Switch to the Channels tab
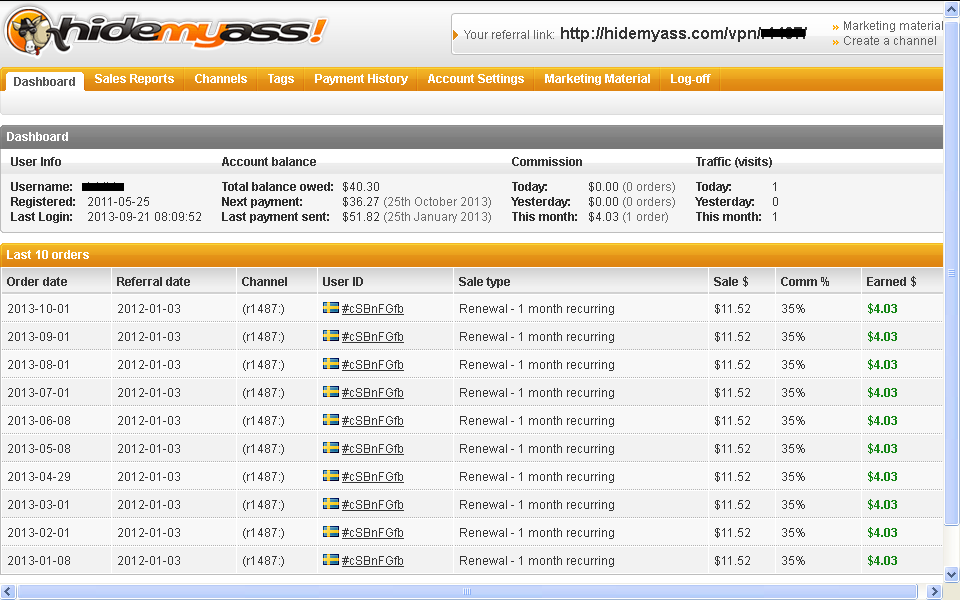Viewport: 960px width, 600px height. click(220, 78)
